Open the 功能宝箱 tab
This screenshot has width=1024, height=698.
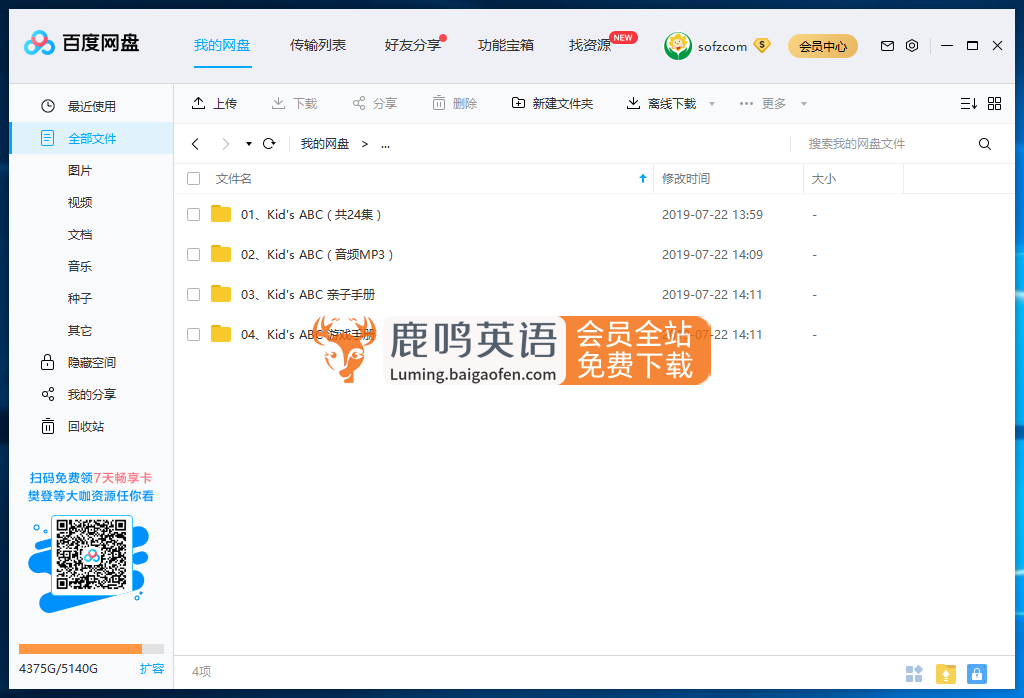tap(505, 45)
